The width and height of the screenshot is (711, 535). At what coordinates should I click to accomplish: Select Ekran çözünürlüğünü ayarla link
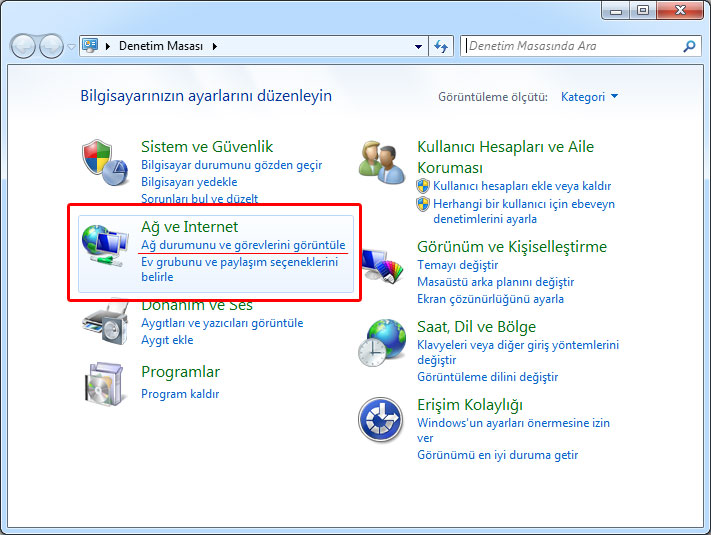(490, 299)
